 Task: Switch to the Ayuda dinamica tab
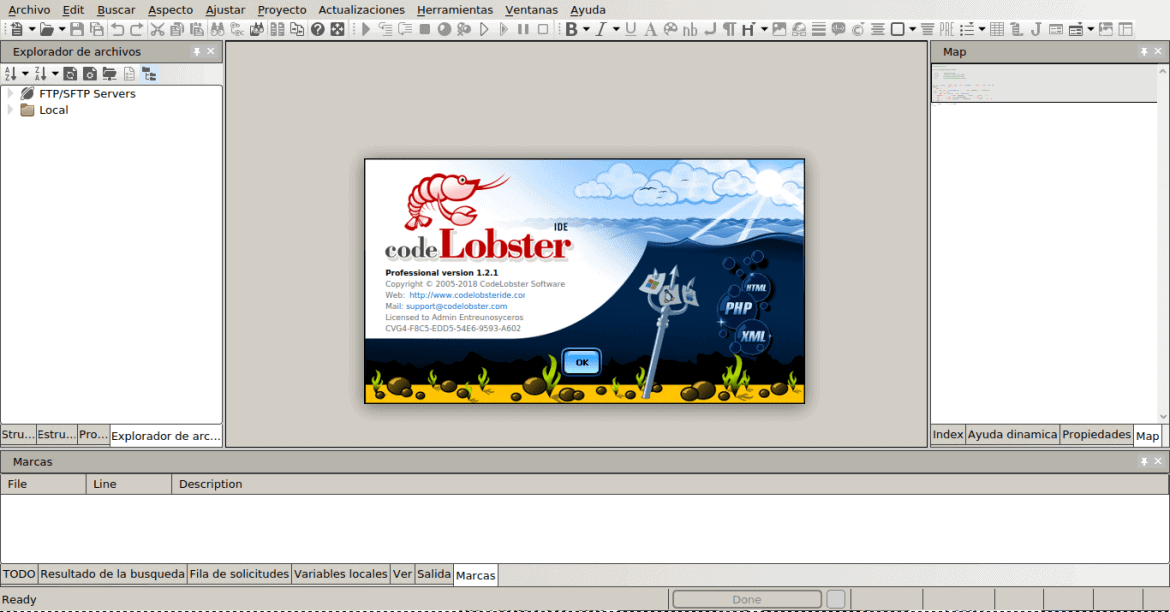pyautogui.click(x=1013, y=434)
